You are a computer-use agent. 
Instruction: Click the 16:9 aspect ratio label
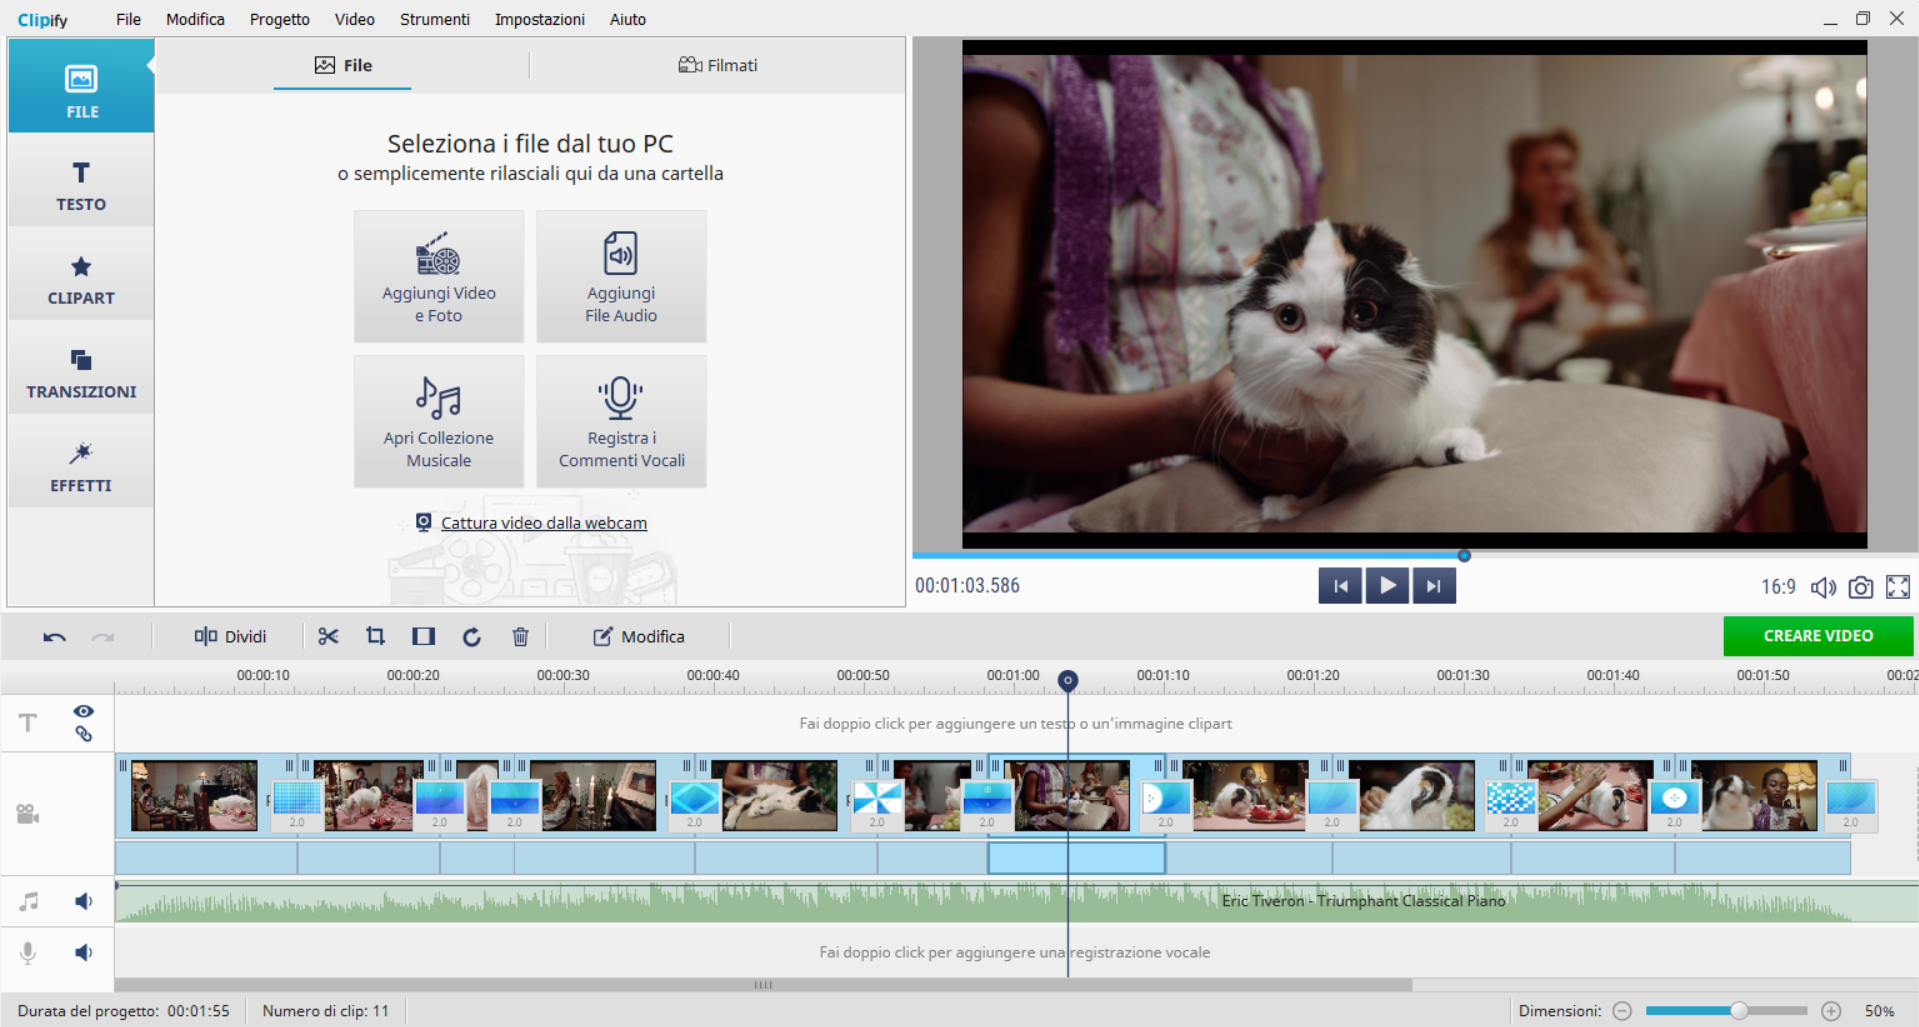(1778, 587)
